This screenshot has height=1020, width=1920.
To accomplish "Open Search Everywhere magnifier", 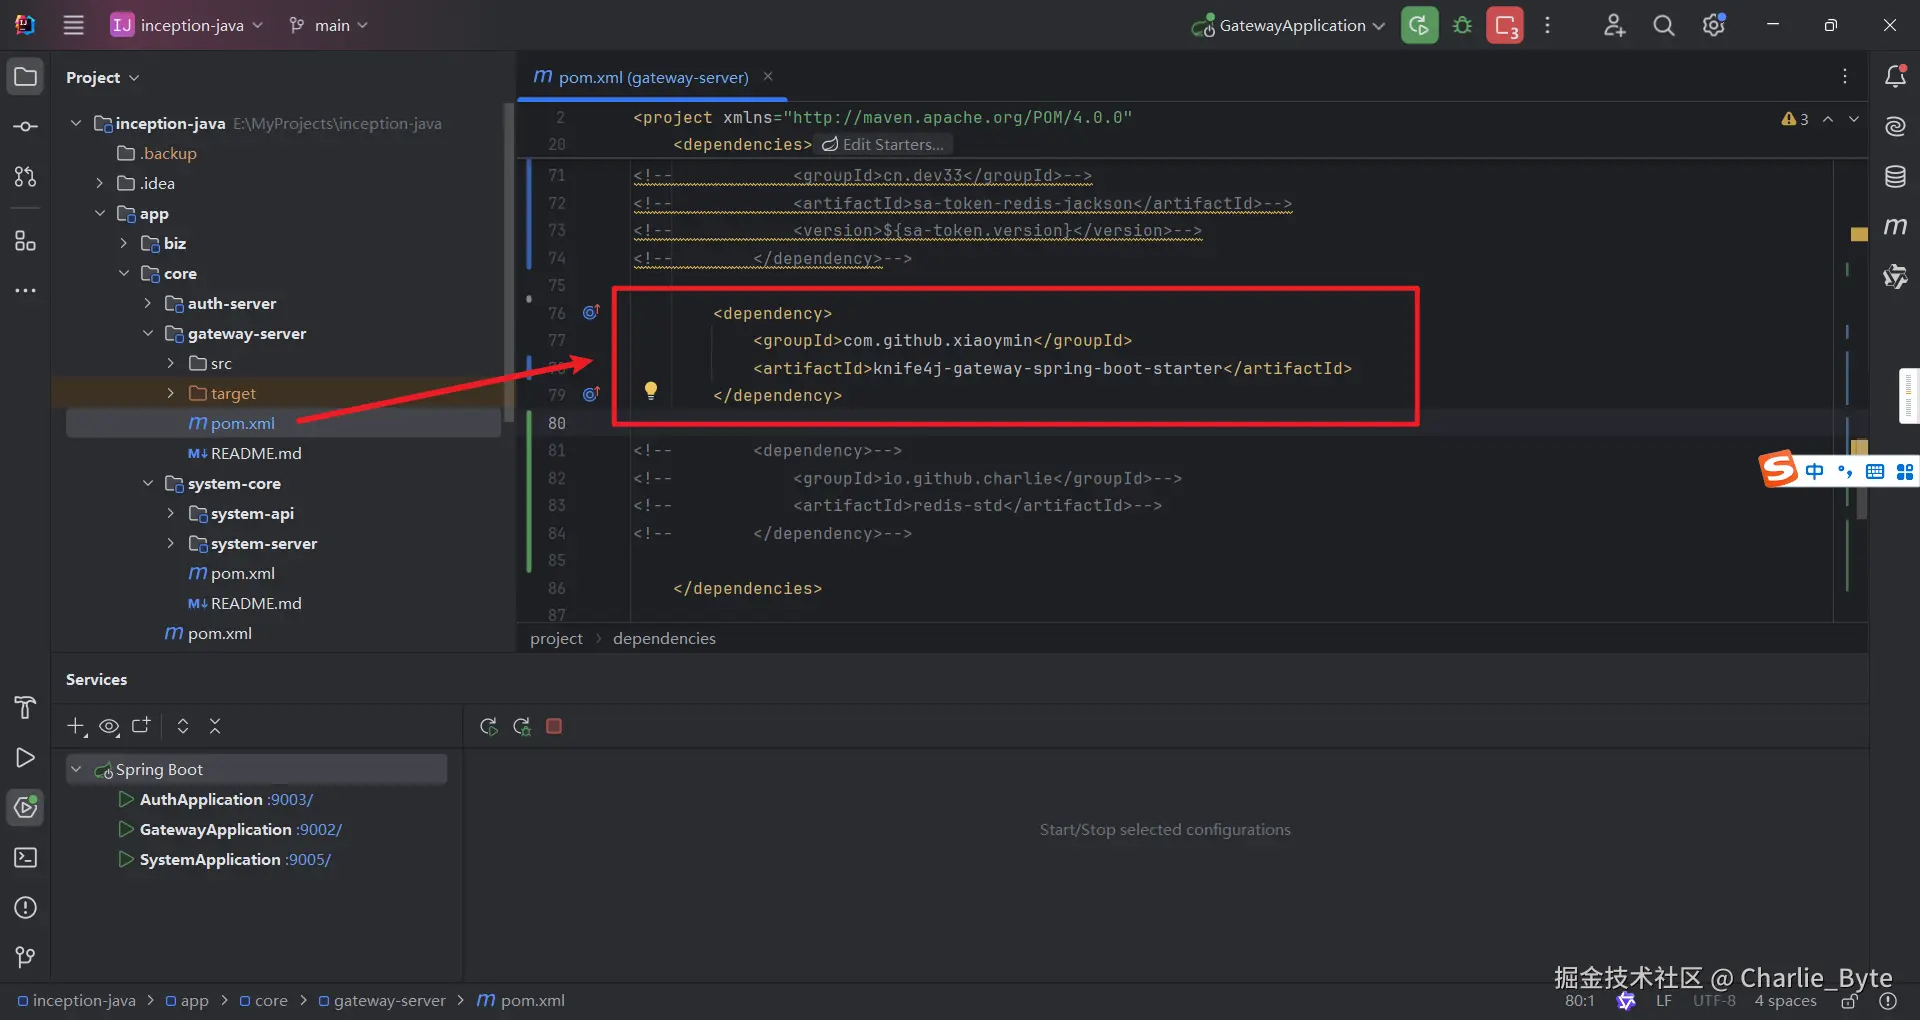I will tap(1664, 25).
